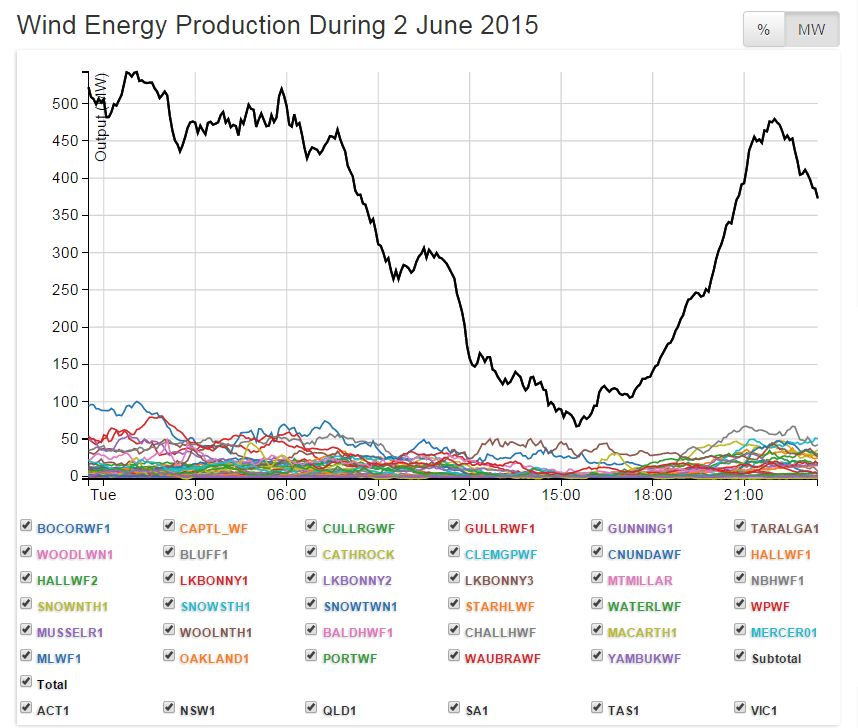Screen dimensions: 858x728
Task: Uncheck the Total line checkbox
Action: (x=26, y=683)
